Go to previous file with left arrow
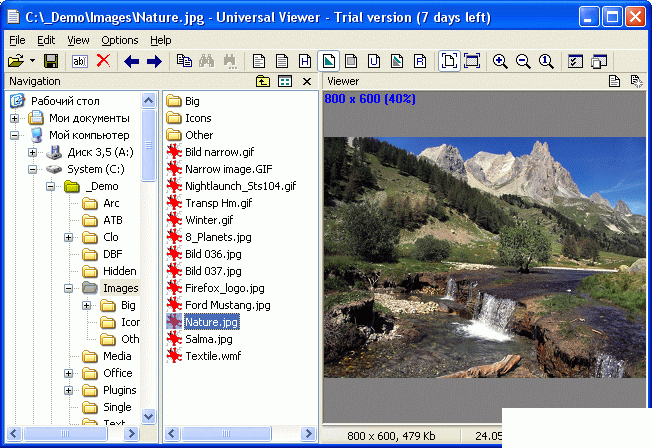Screen dimensions: 652x448 click(131, 62)
